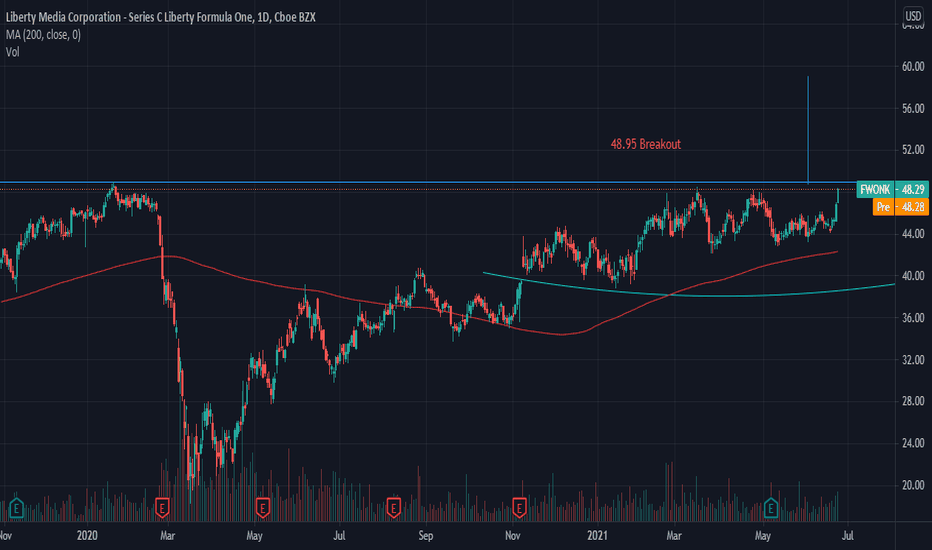Select the FWONK 48.29 price label

(892, 190)
